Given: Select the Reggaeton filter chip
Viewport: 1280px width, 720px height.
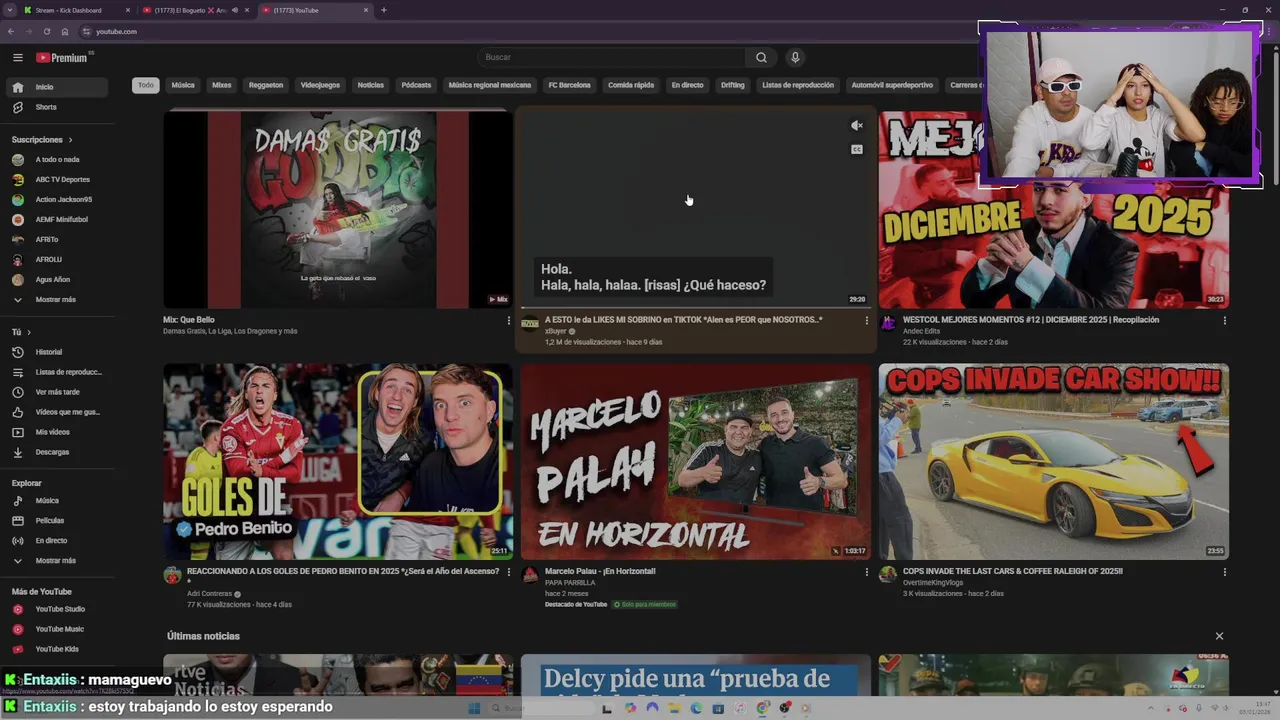Looking at the screenshot, I should 266,85.
